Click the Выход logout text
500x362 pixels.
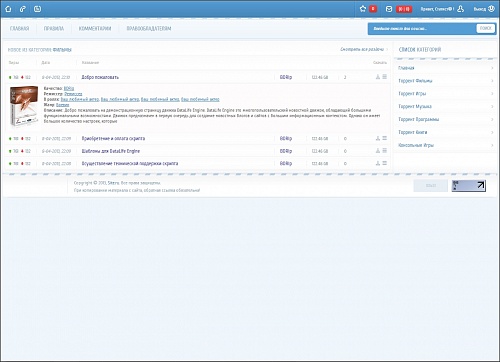[480, 9]
